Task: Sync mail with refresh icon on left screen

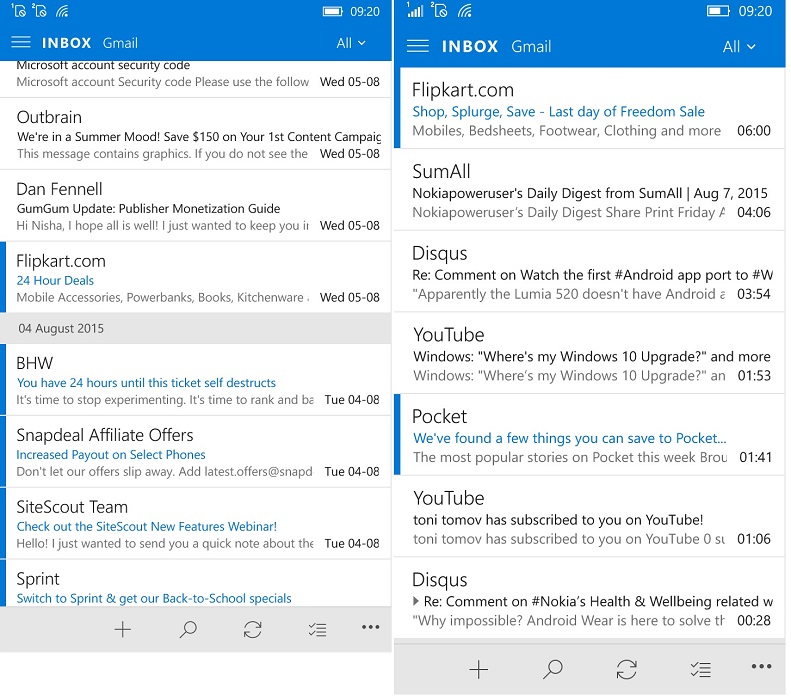Action: 252,629
